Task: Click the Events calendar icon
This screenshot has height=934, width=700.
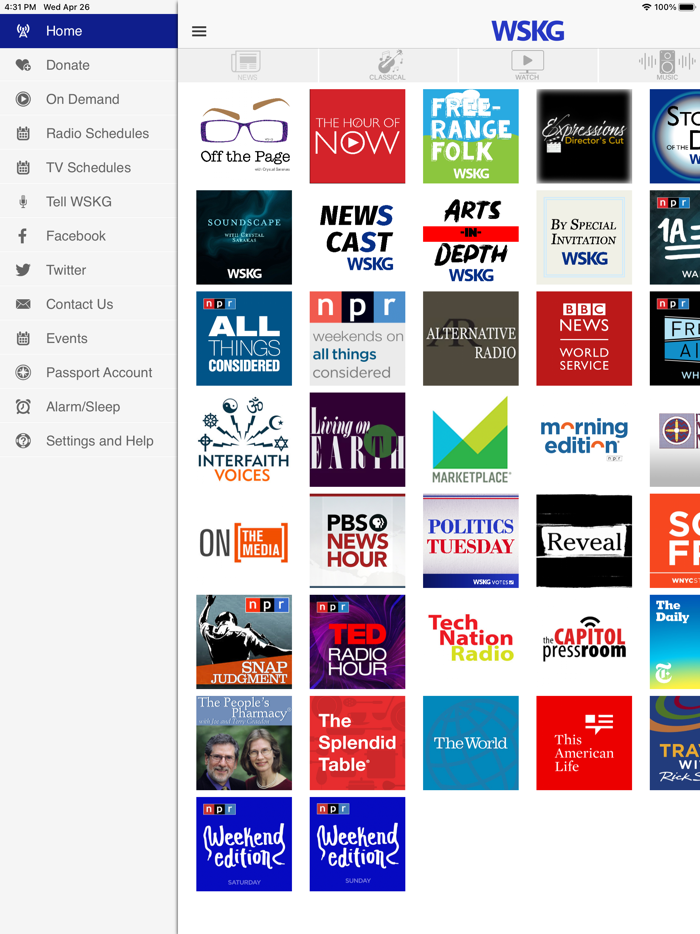Action: (23, 338)
